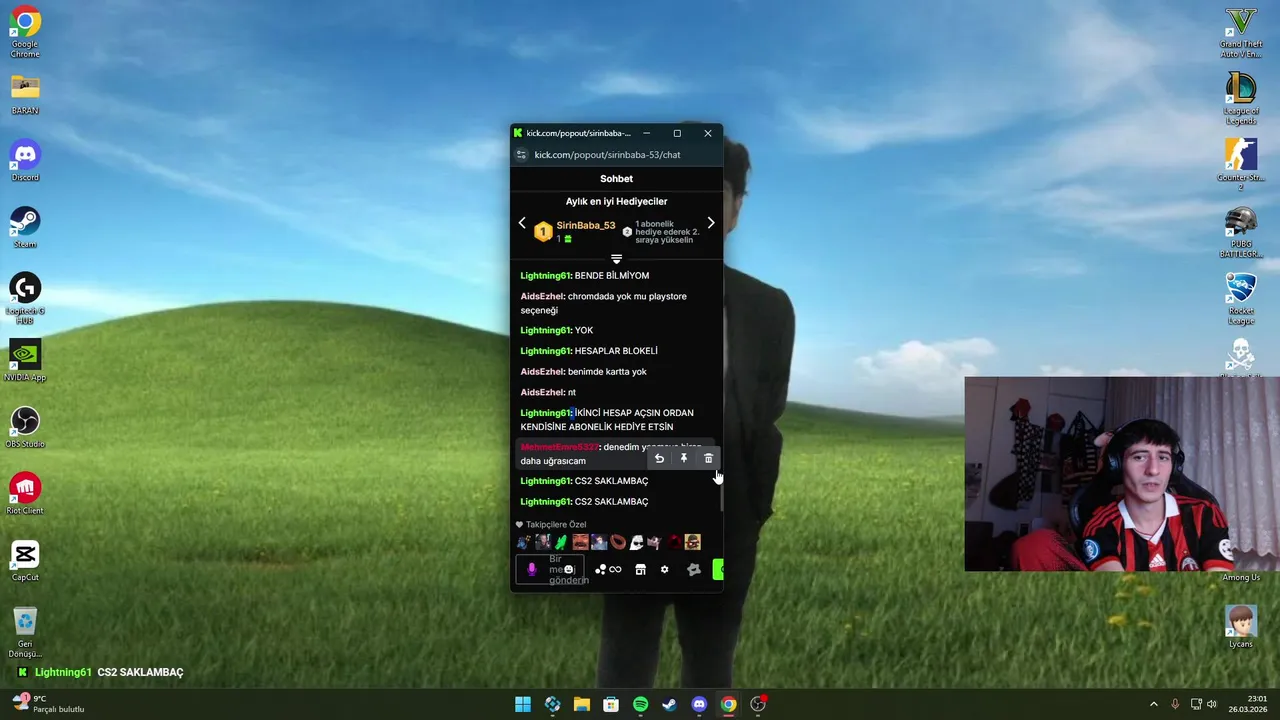Switch to OBS in the taskbar
The height and width of the screenshot is (720, 1280).
[758, 704]
